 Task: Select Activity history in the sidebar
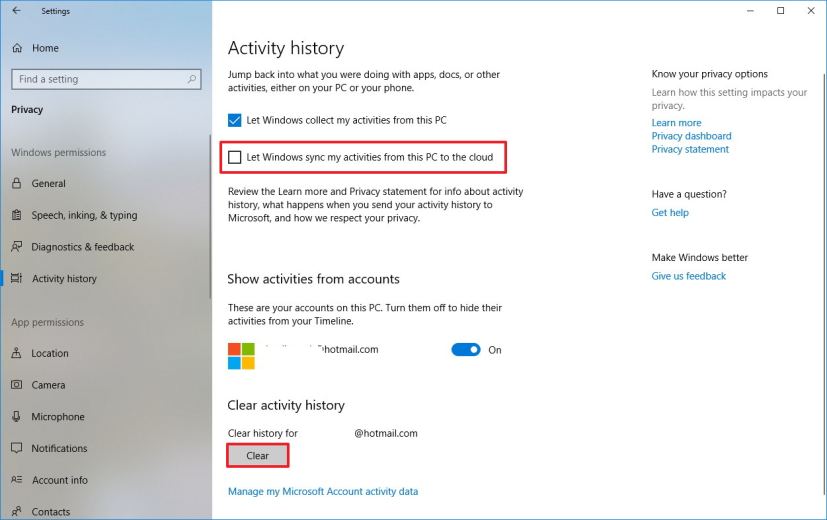pyautogui.click(x=64, y=278)
